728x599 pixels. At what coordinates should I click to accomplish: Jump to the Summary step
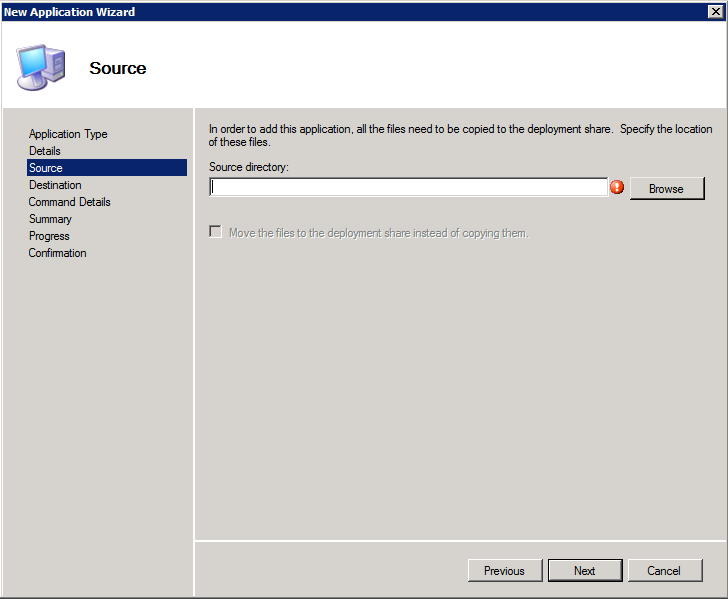point(50,219)
